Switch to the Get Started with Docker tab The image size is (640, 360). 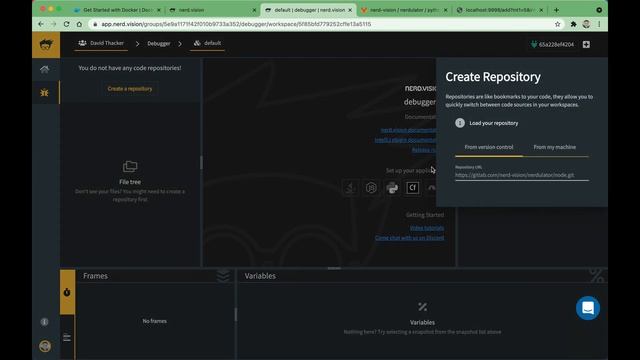117,10
